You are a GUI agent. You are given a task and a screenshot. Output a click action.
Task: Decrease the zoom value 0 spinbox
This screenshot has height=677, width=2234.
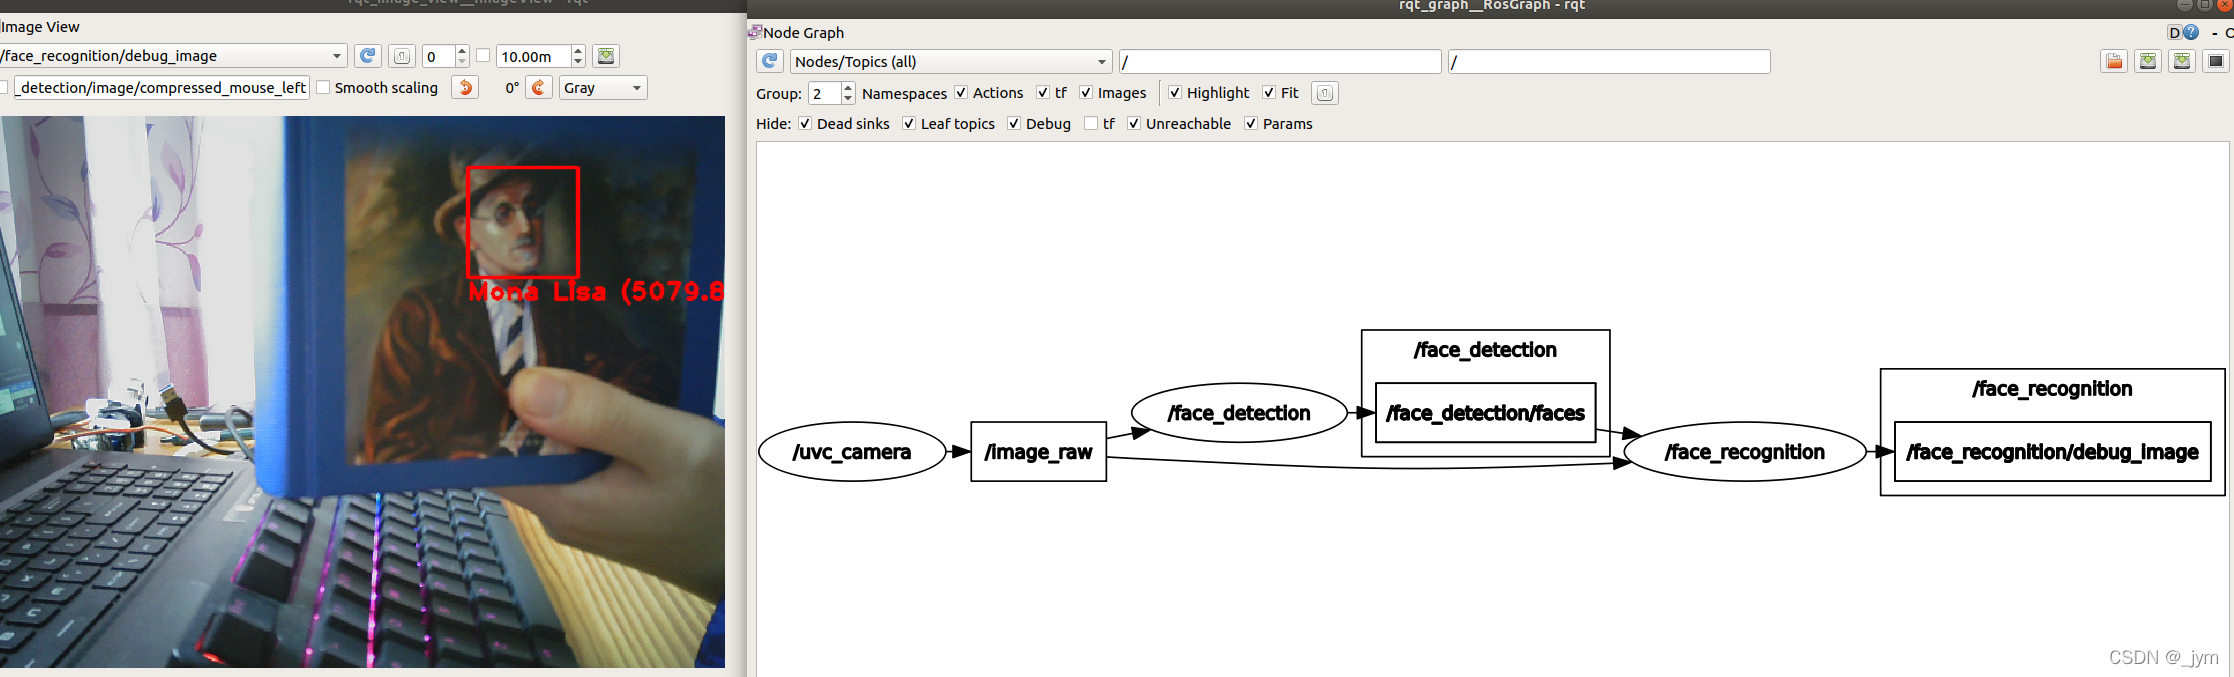[462, 62]
